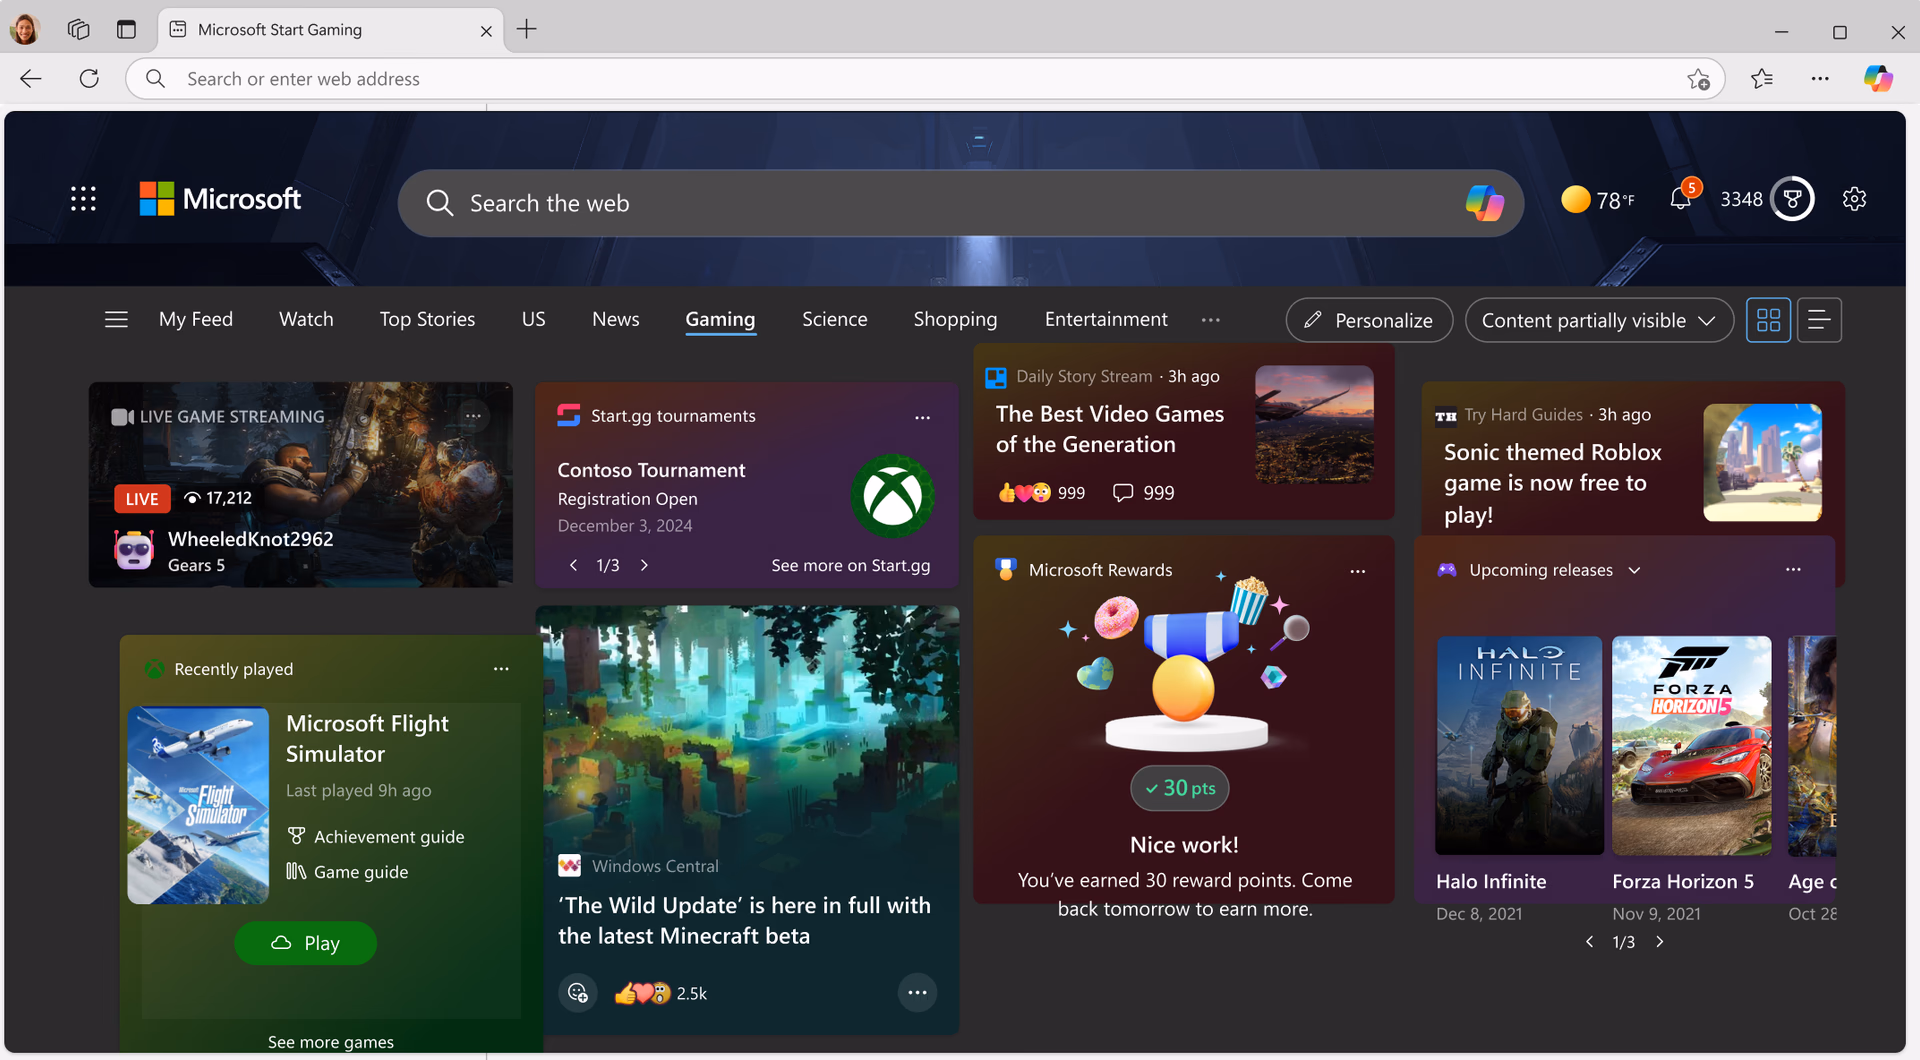The image size is (1920, 1060).
Task: Open the Achievement guide link
Action: (376, 837)
